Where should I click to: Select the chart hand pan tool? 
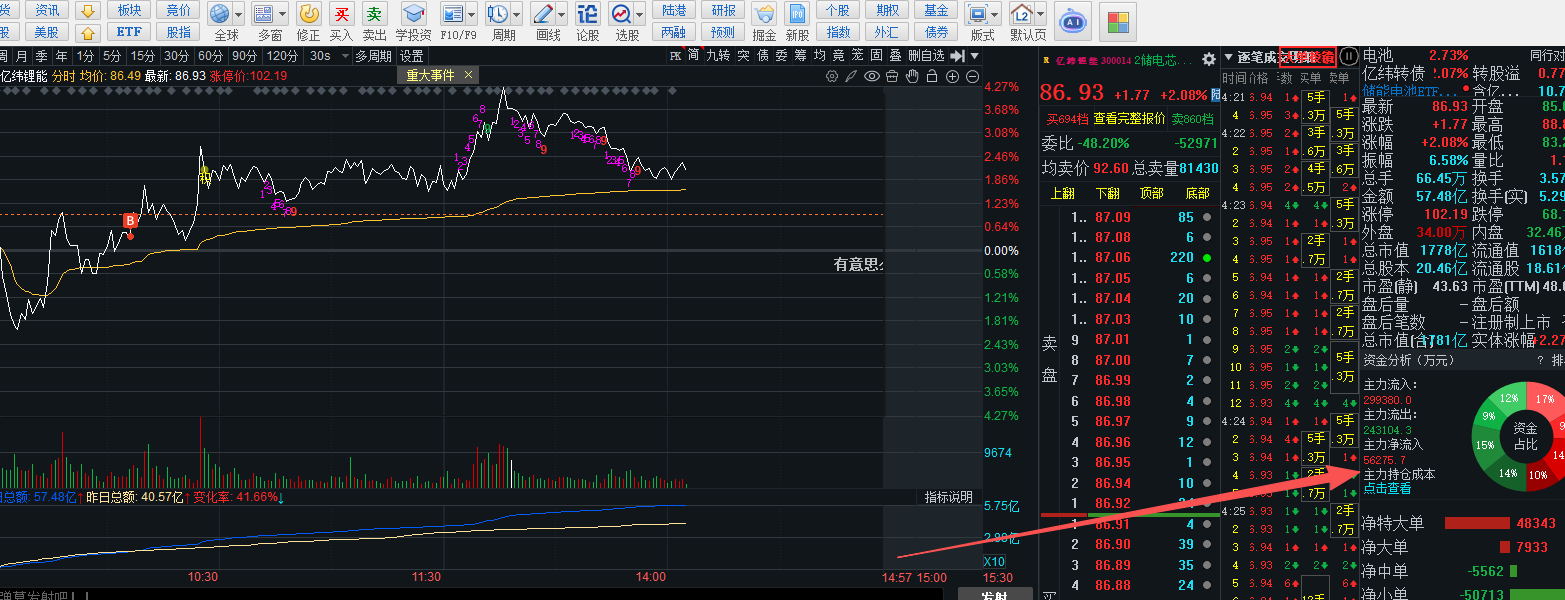pos(911,76)
